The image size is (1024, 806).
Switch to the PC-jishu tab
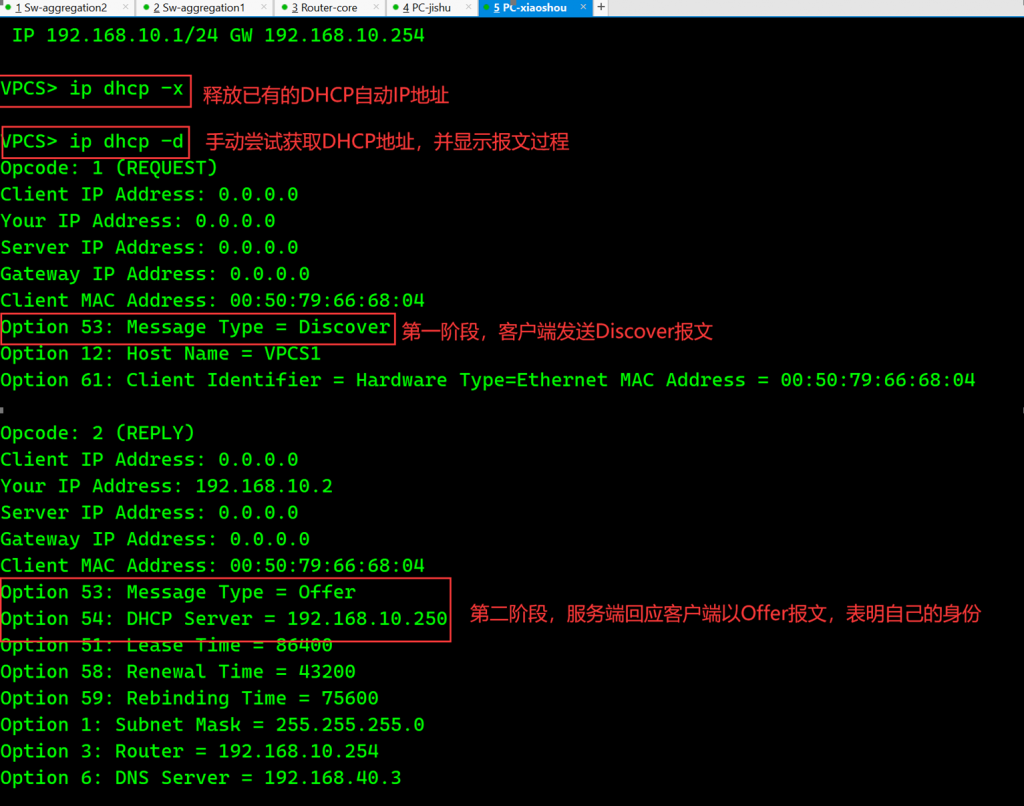(x=429, y=8)
